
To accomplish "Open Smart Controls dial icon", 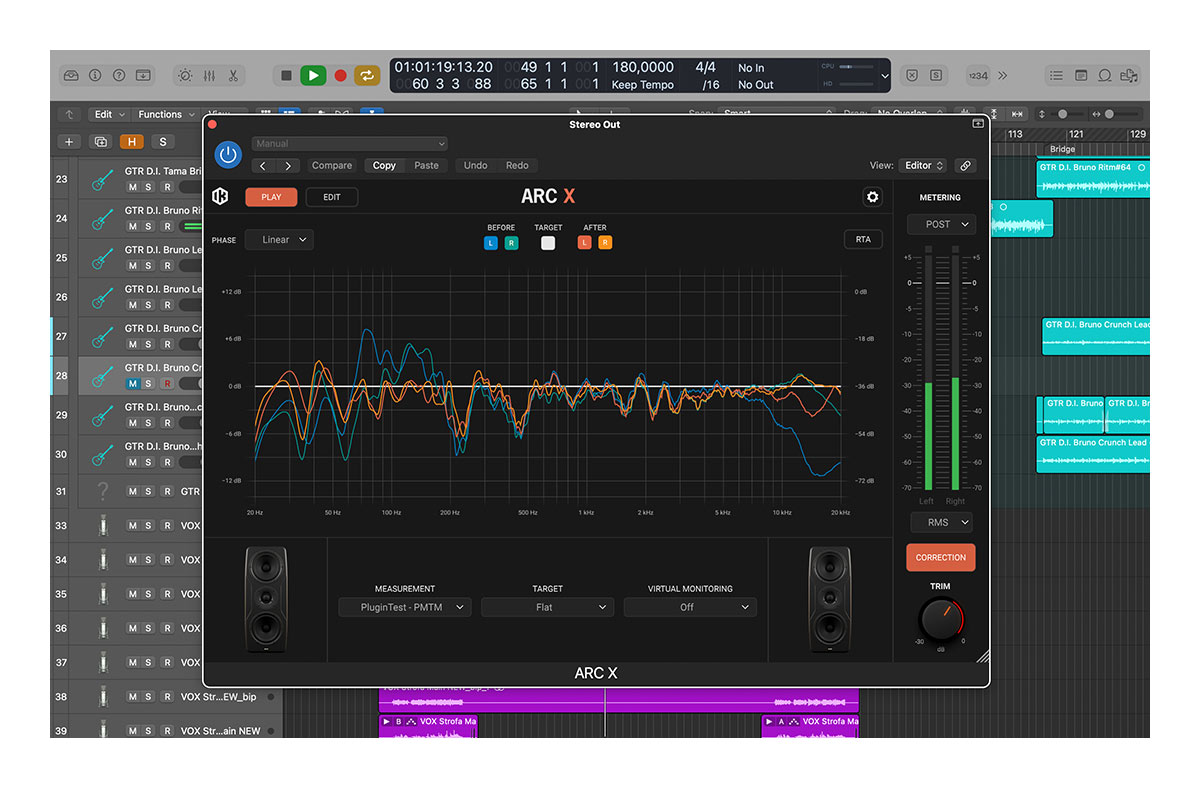I will (185, 75).
